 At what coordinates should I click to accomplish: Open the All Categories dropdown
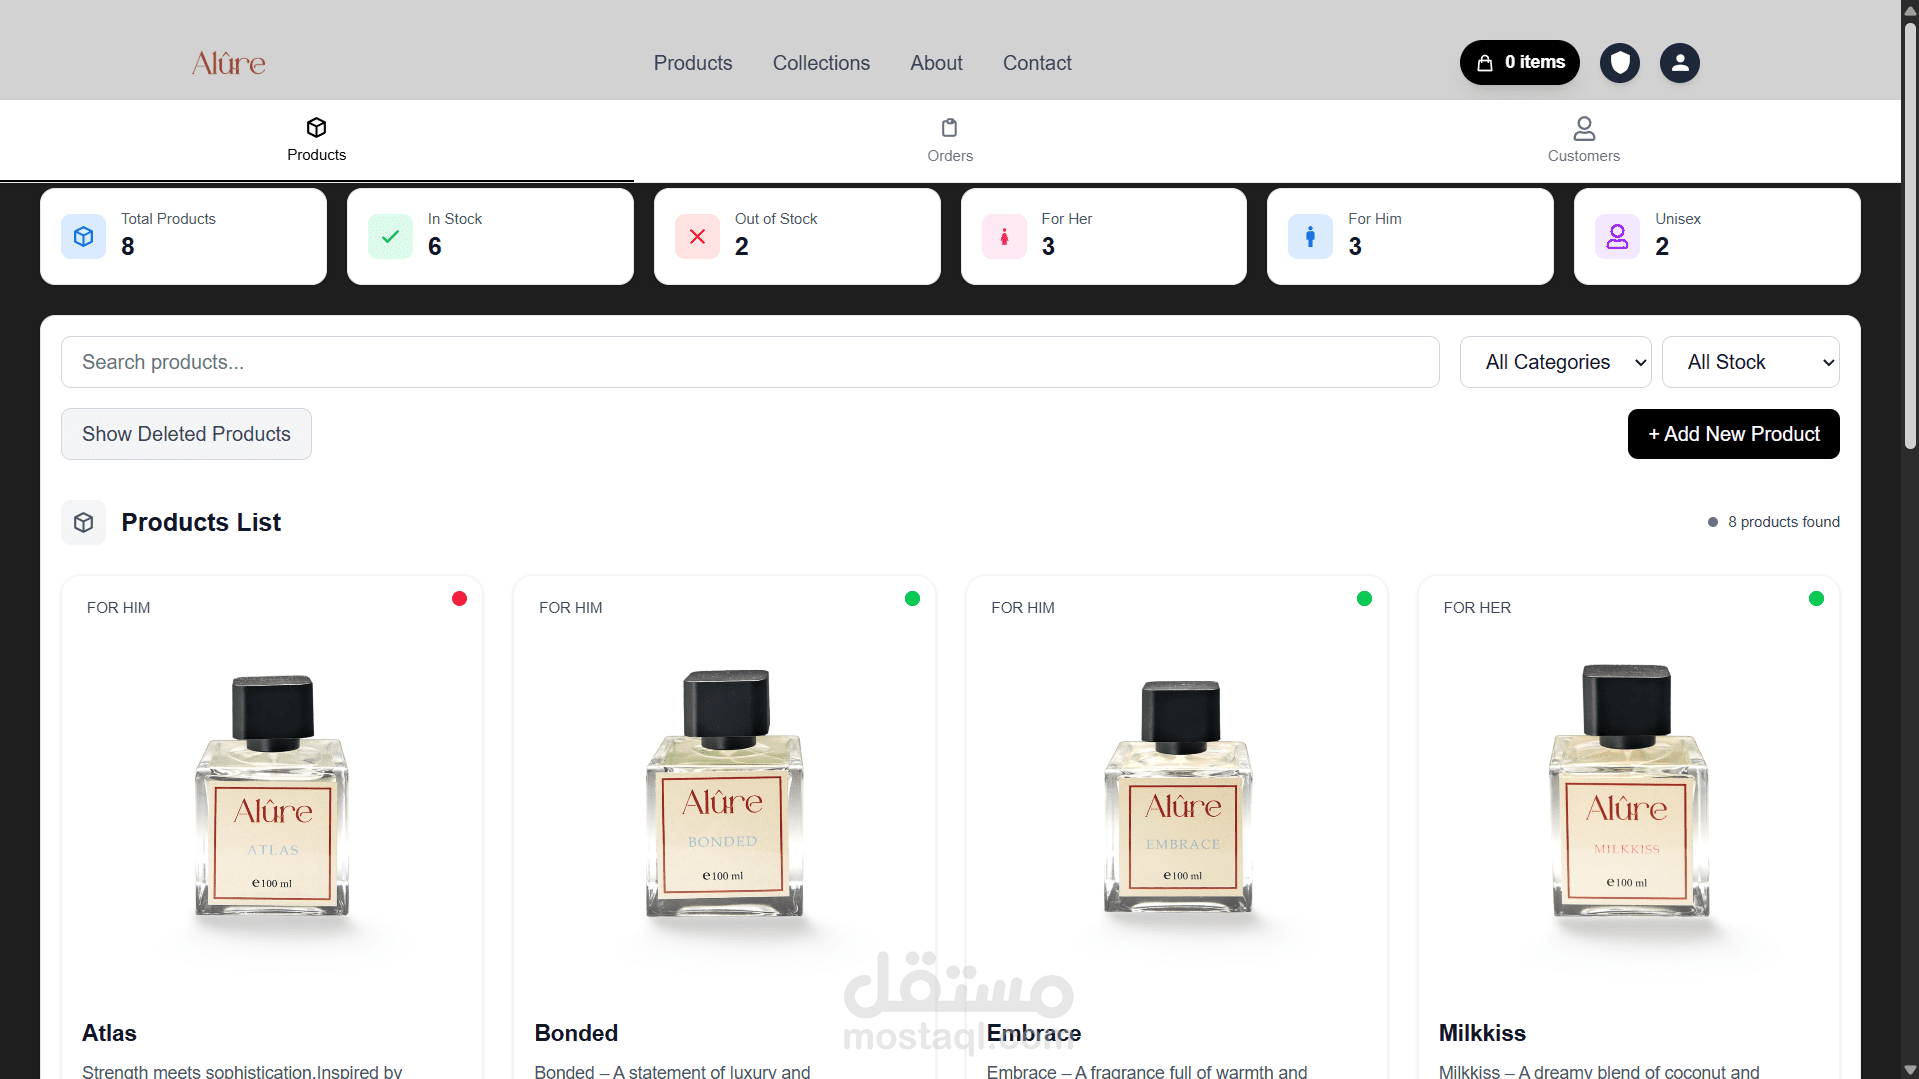1555,362
